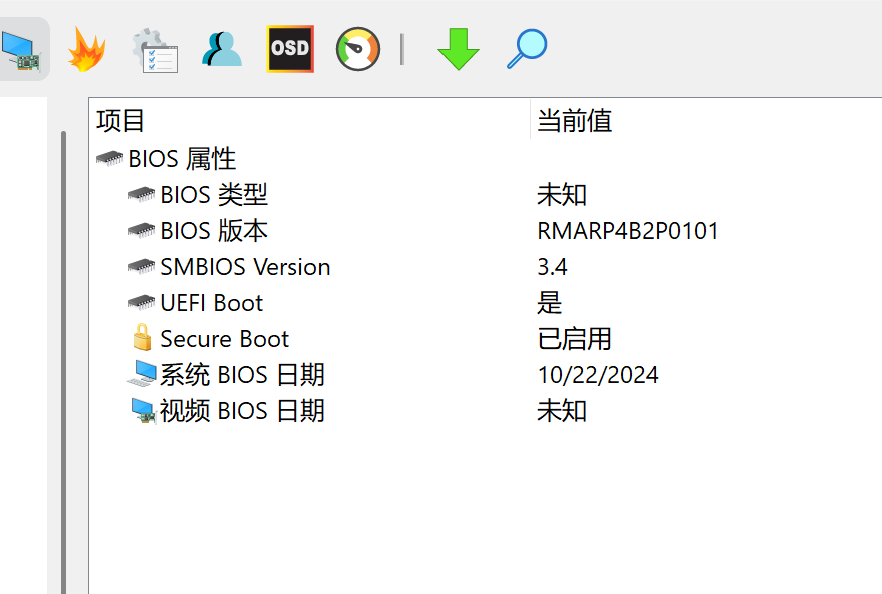Screen dimensions: 882x594
Task: Click the display card icon beside 视频 BIOS 日期
Action: click(x=143, y=411)
